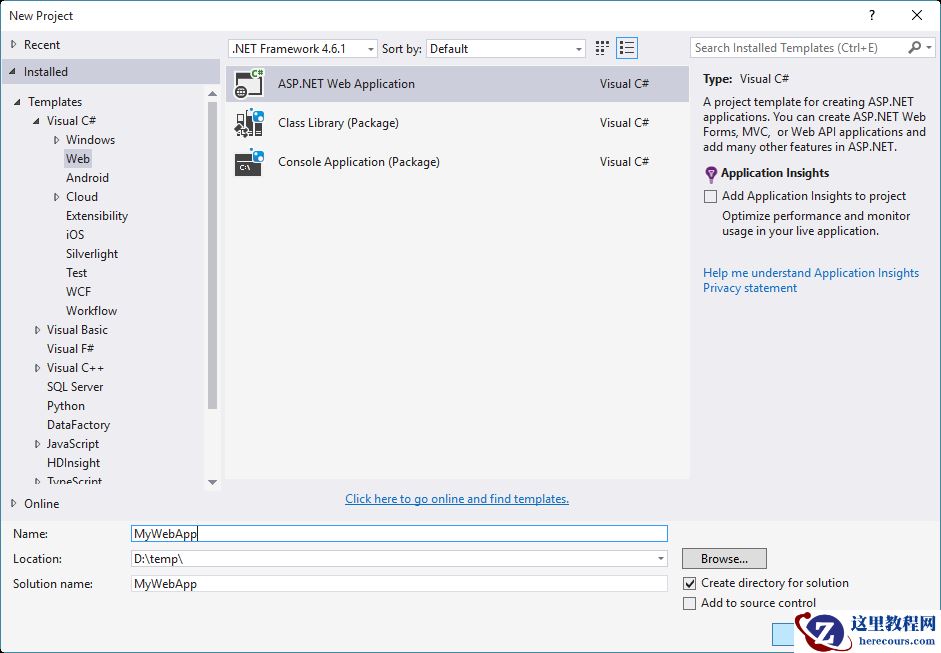This screenshot has width=941, height=653.
Task: Click the Application Insights lightbulb icon
Action: (711, 174)
